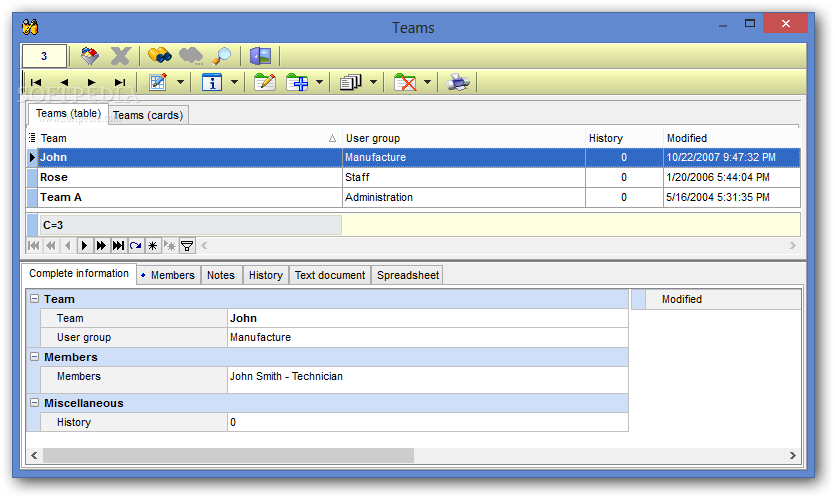Open dropdown next to information icon
The height and width of the screenshot is (498, 835).
[x=234, y=82]
